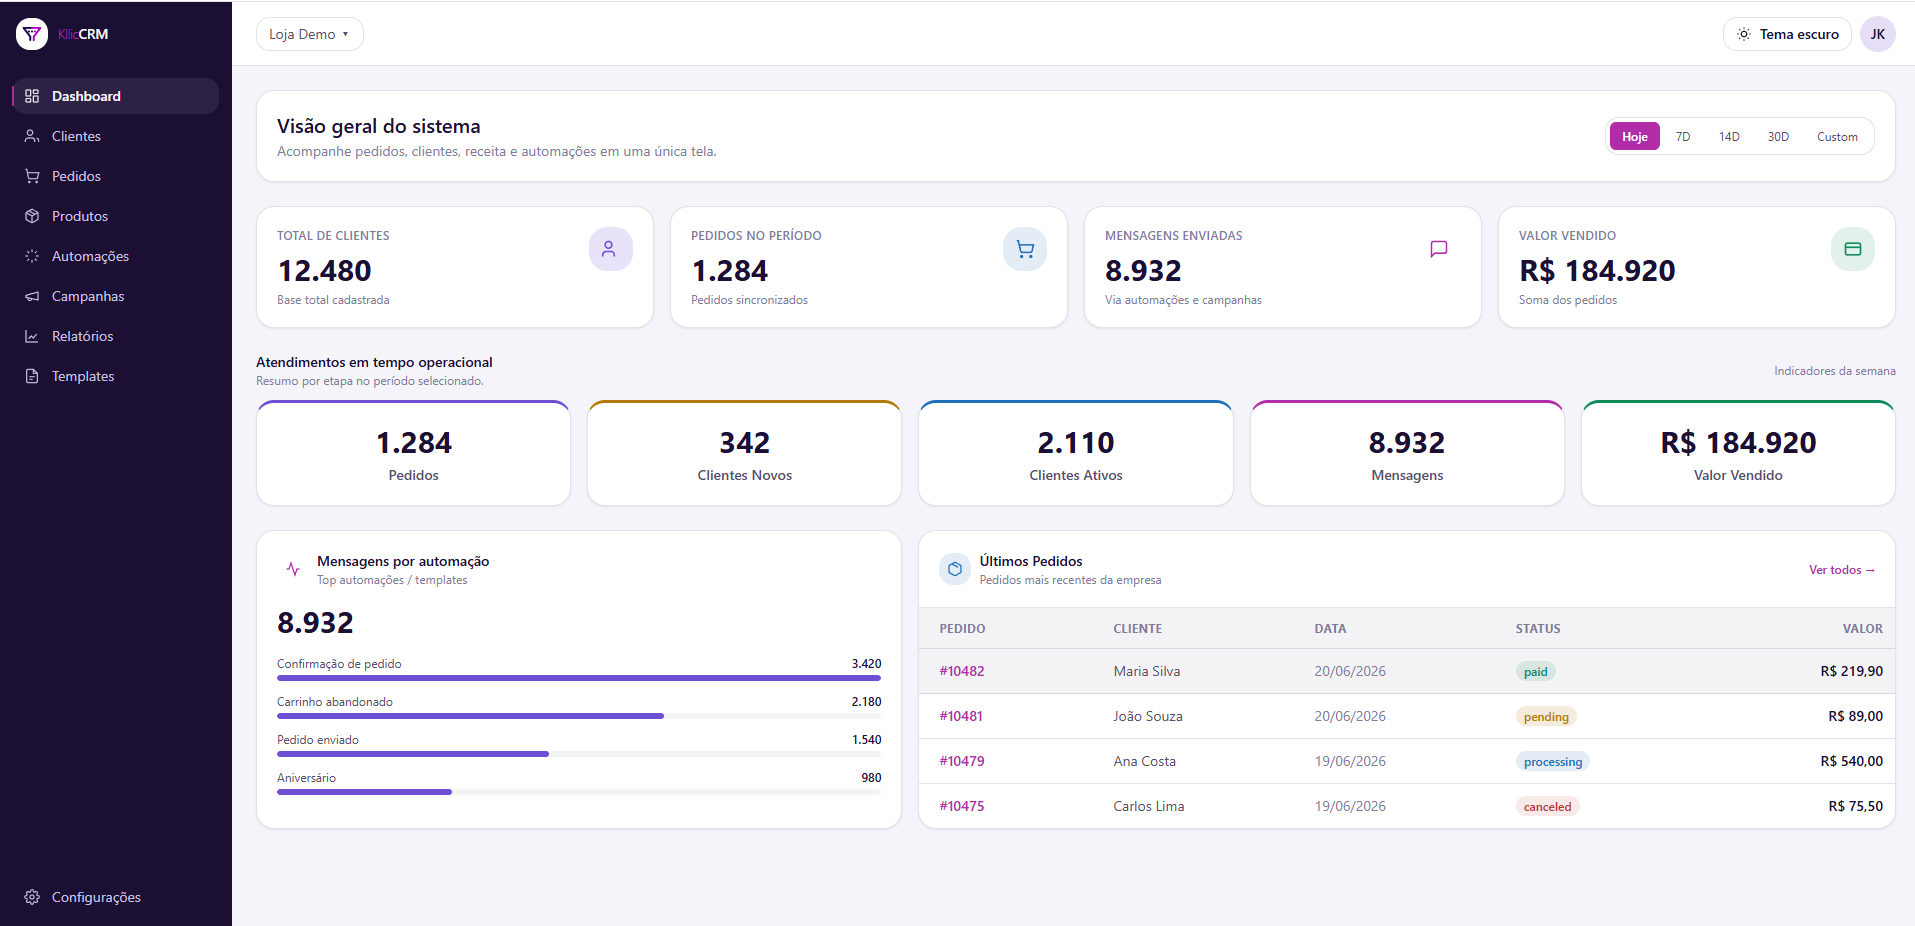Screen dimensions: 1915x926
Task: Click the VALOR column header
Action: click(1863, 629)
